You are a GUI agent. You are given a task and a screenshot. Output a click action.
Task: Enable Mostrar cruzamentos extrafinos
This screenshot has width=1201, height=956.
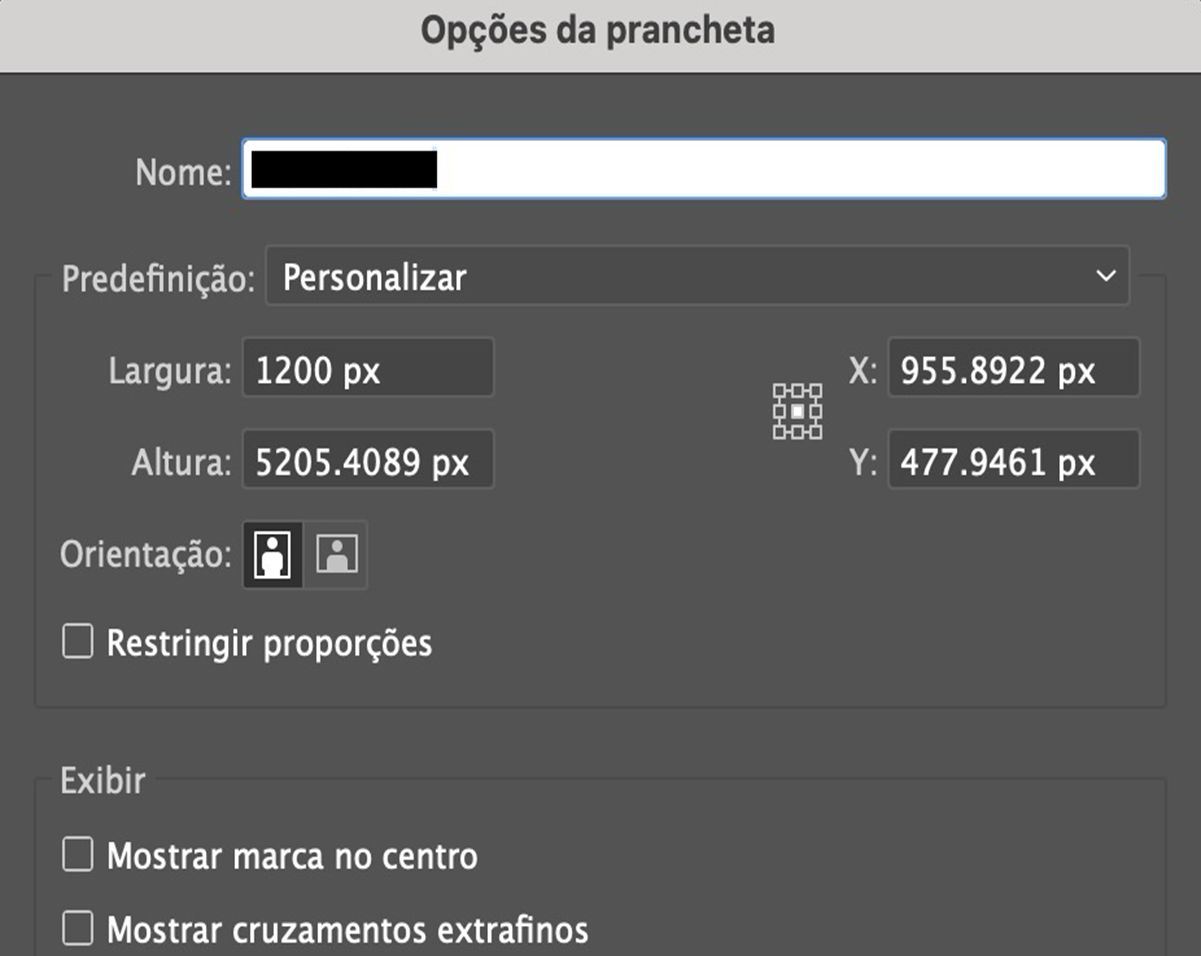tap(76, 930)
